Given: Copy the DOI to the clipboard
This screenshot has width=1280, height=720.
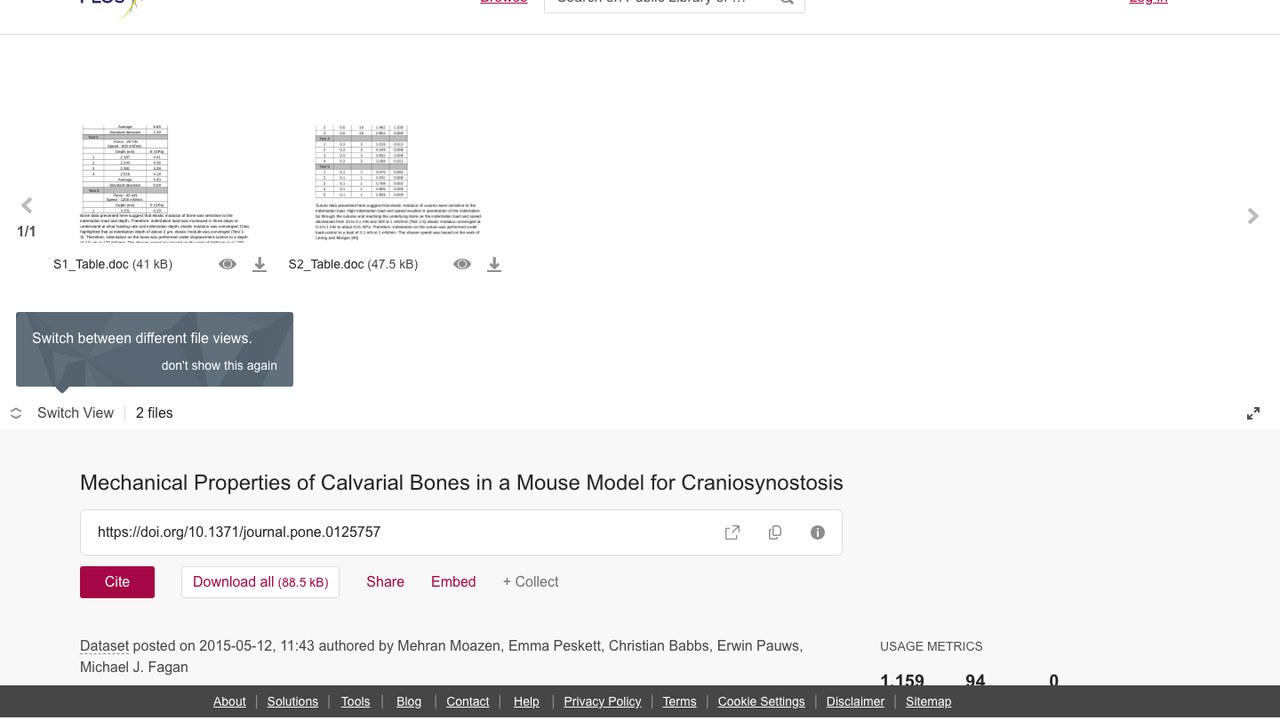Looking at the screenshot, I should click(775, 532).
